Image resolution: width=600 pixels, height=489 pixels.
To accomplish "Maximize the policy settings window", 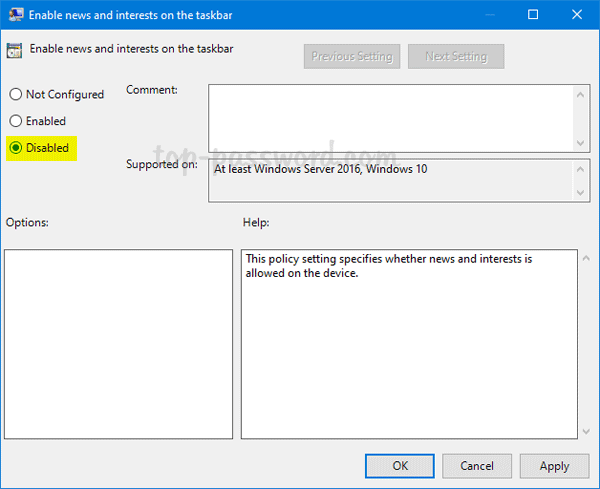I will click(533, 15).
